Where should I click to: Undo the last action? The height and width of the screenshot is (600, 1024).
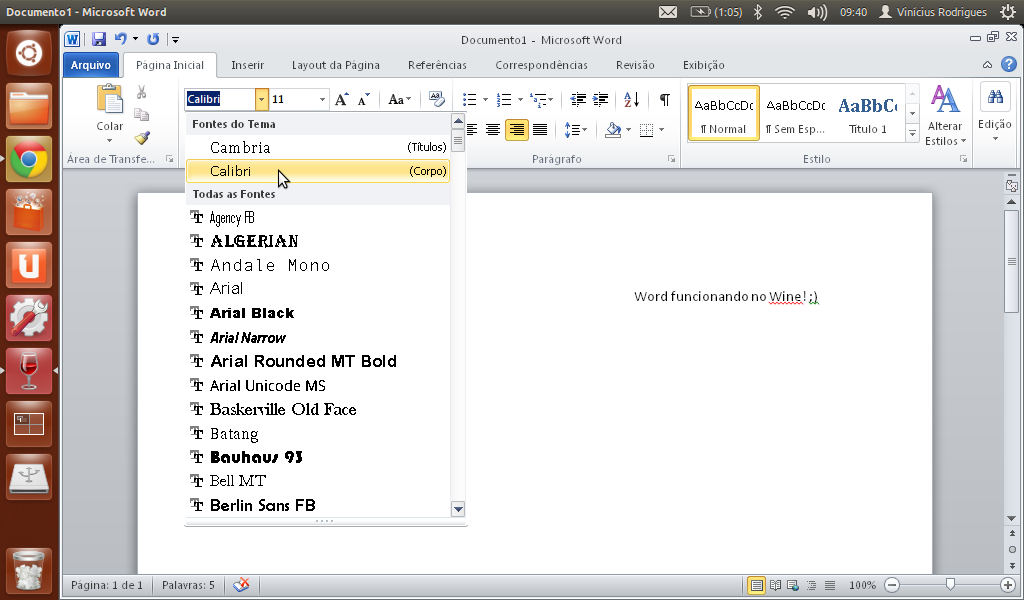point(120,39)
